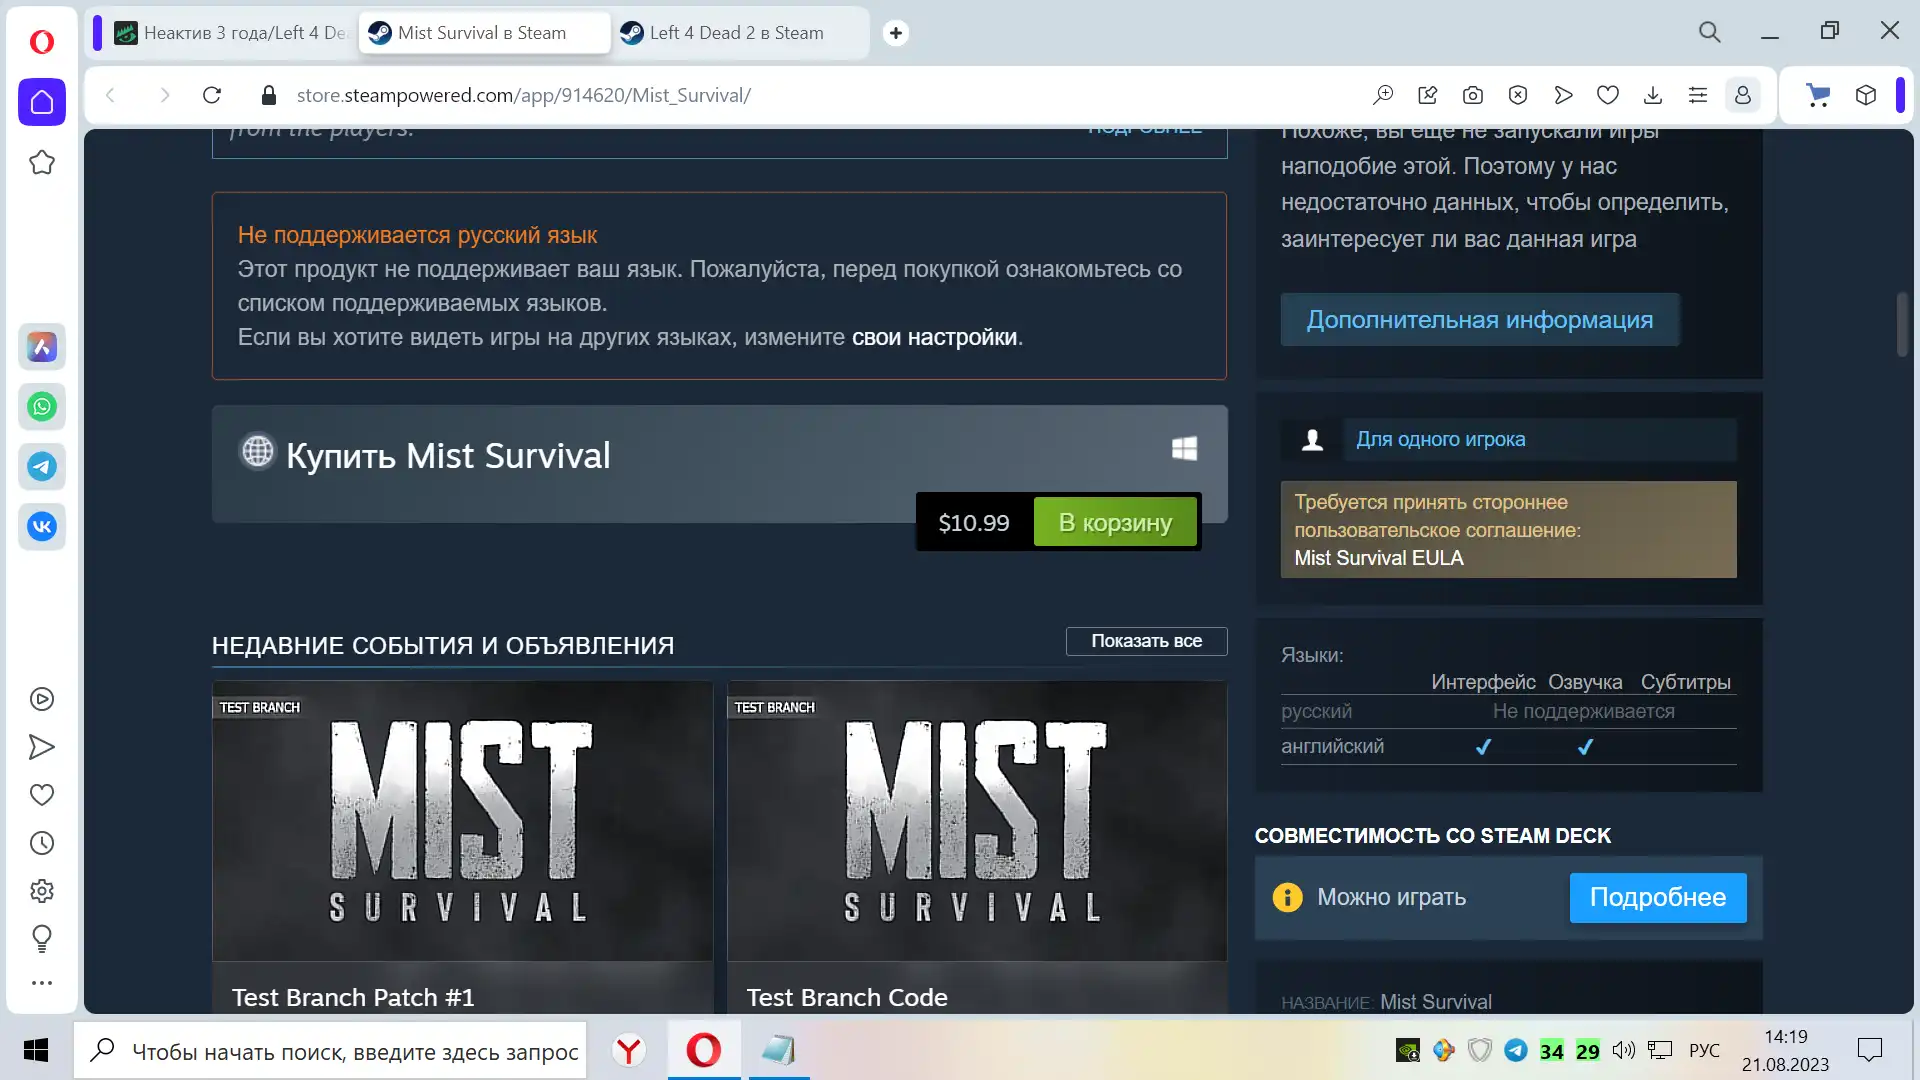Viewport: 1920px width, 1080px height.
Task: Open the lightbulb tips icon in the sidebar
Action: point(42,938)
